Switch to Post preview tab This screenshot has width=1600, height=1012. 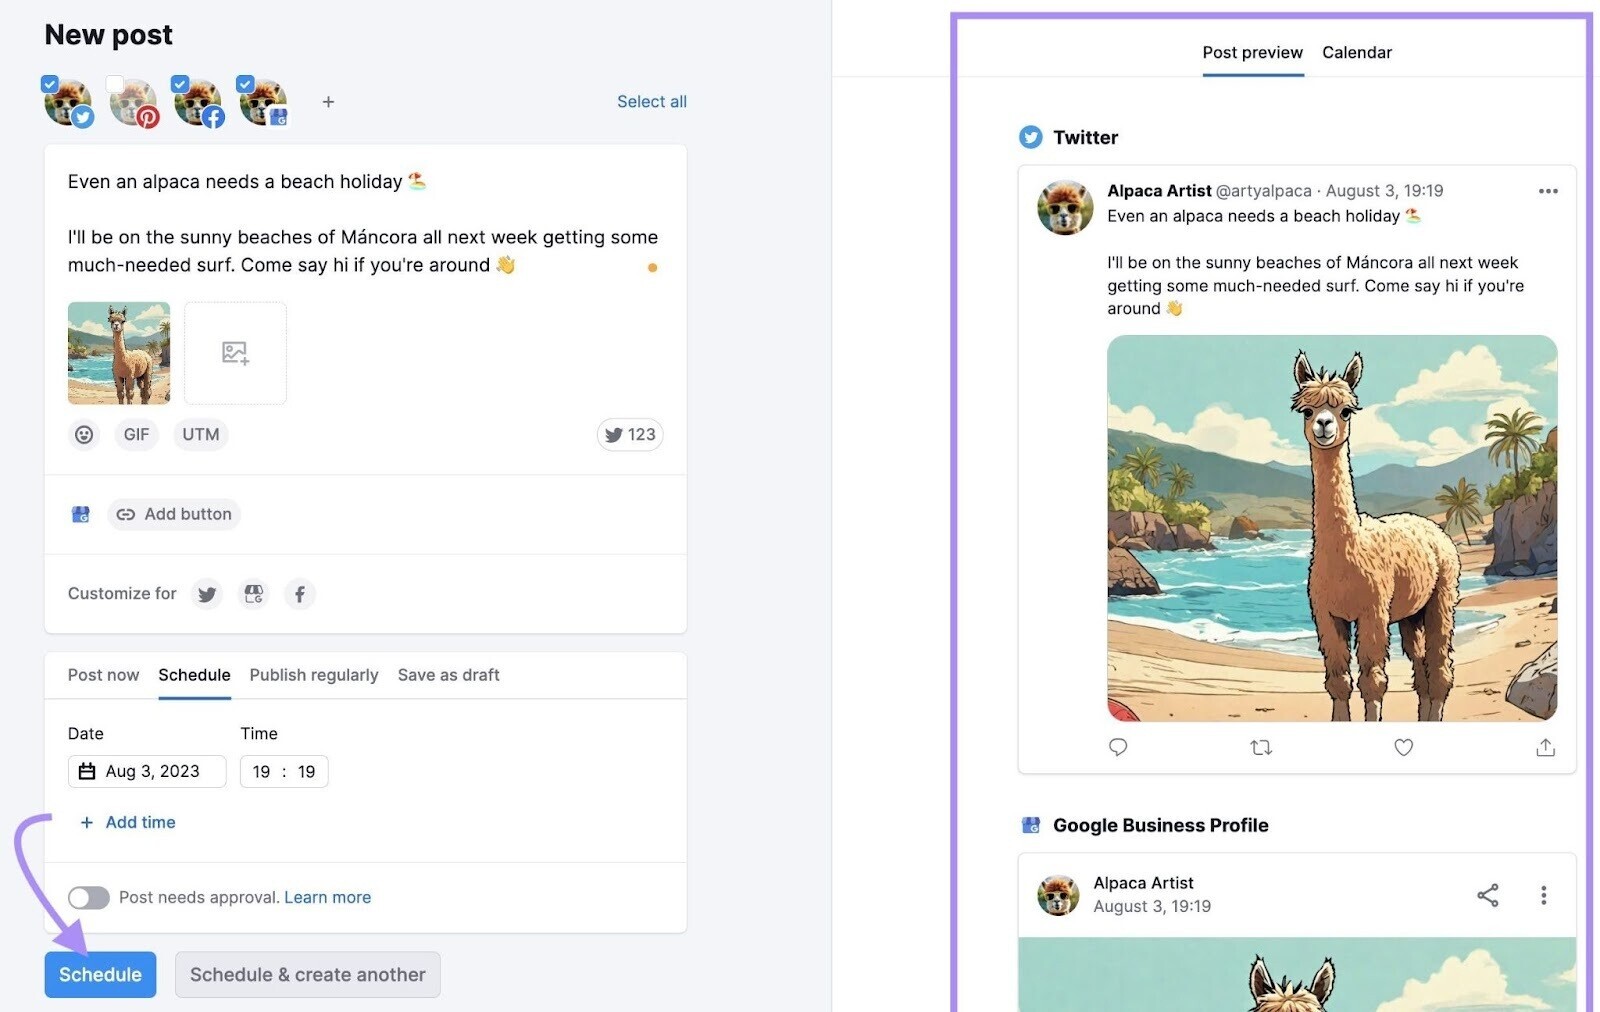1252,52
